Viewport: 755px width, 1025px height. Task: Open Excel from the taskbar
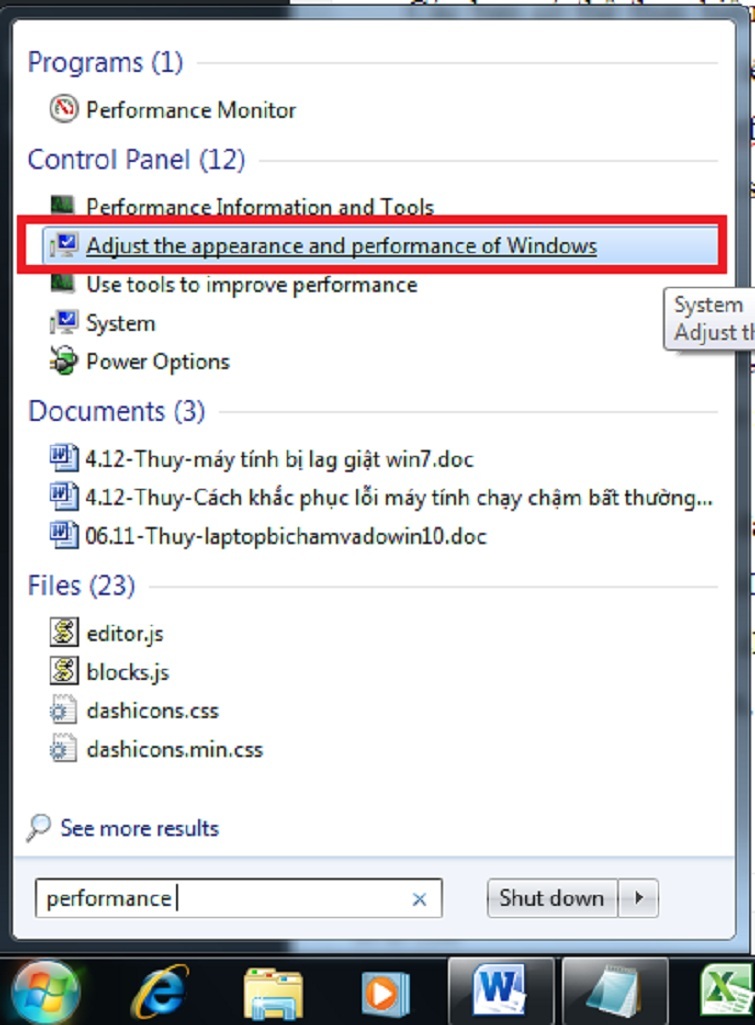726,992
